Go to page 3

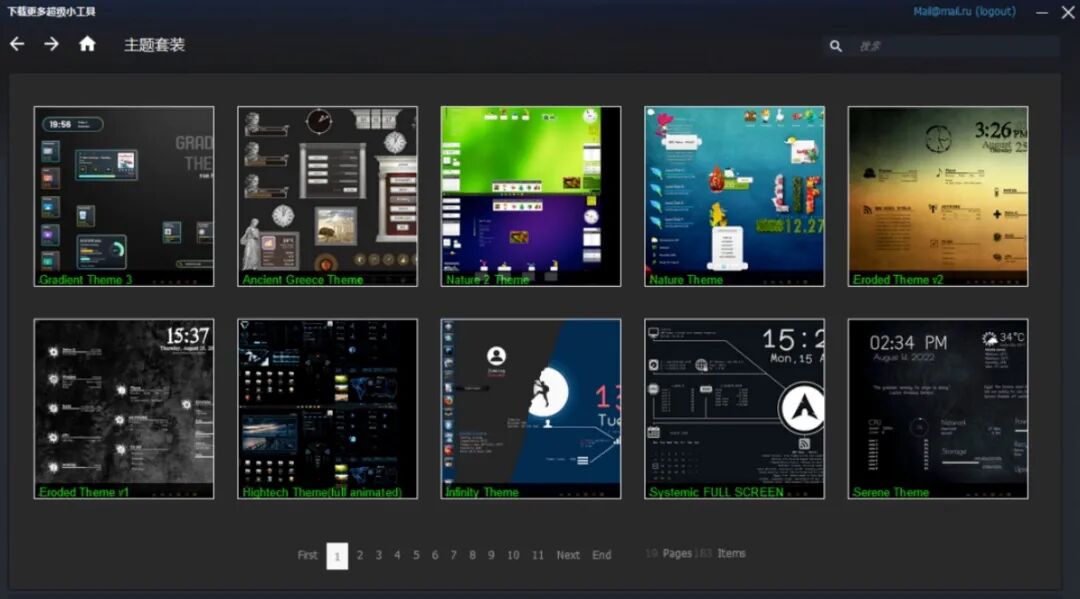tap(378, 555)
